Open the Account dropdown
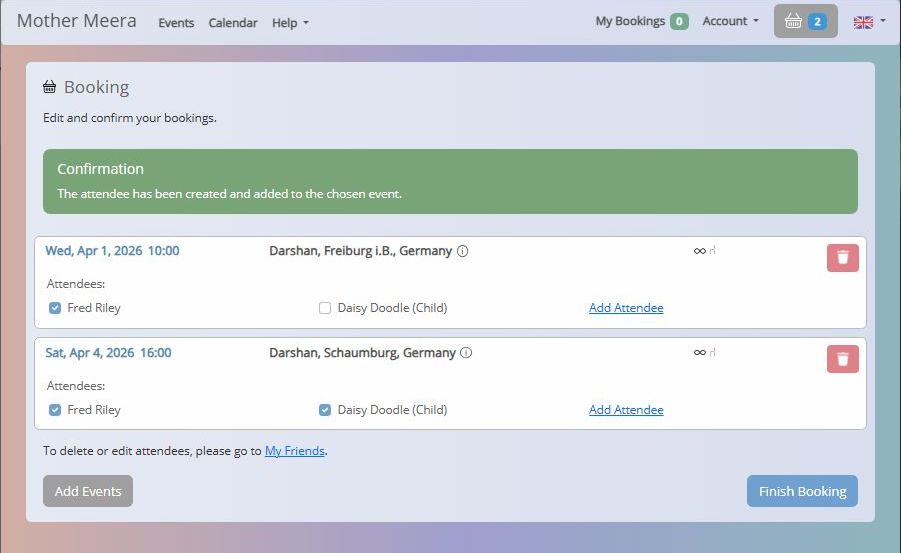The width and height of the screenshot is (901, 553). pyautogui.click(x=730, y=21)
